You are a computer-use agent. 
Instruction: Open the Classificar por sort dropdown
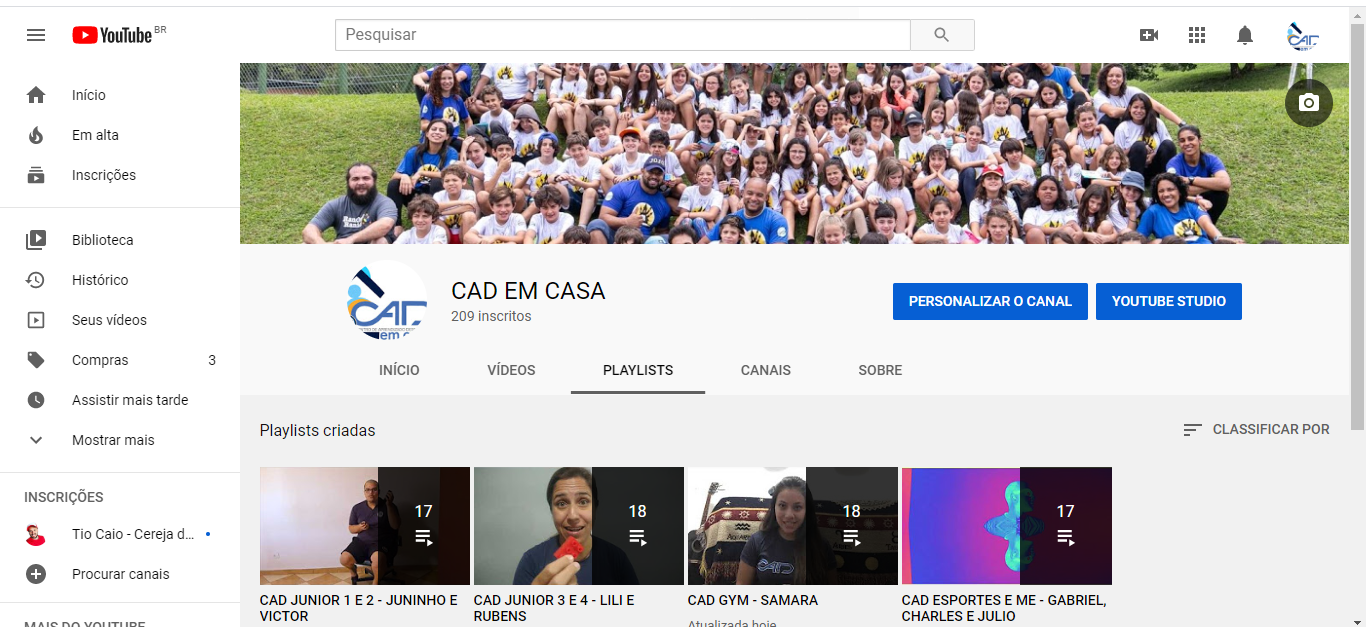pyautogui.click(x=1256, y=429)
